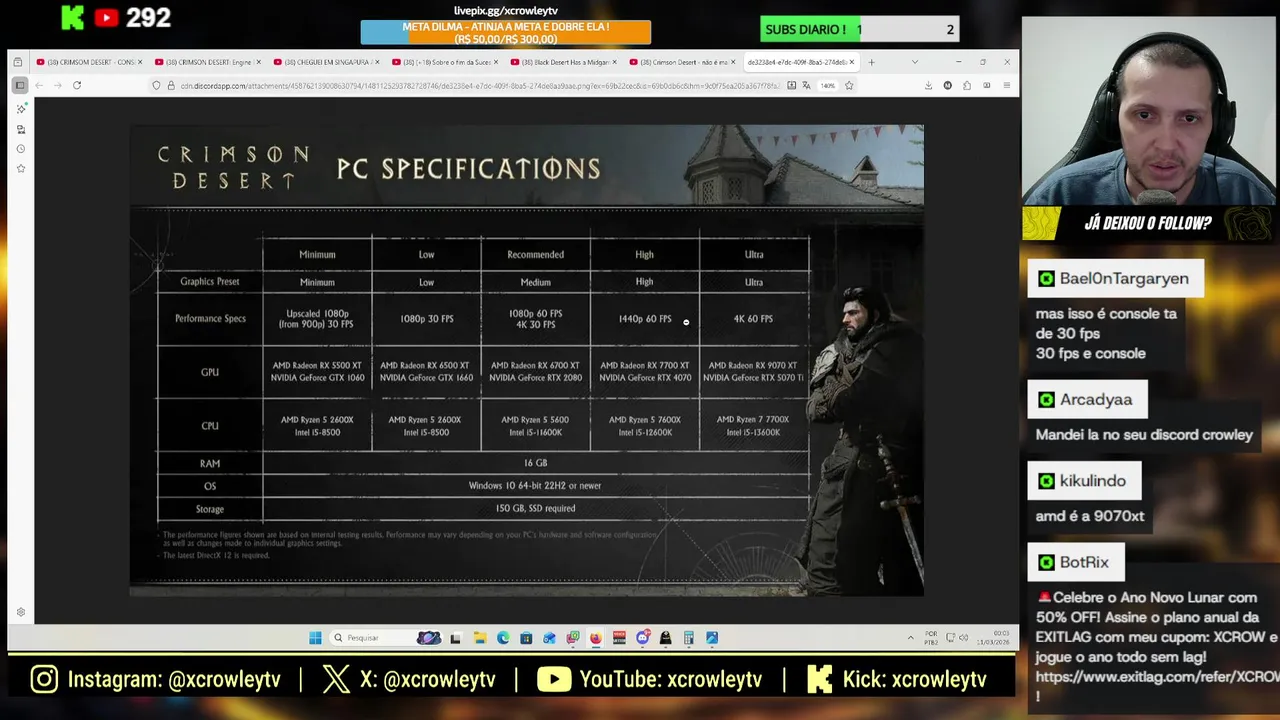The width and height of the screenshot is (1280, 720).
Task: Click the '16 GB' RAM cell
Action: point(535,463)
